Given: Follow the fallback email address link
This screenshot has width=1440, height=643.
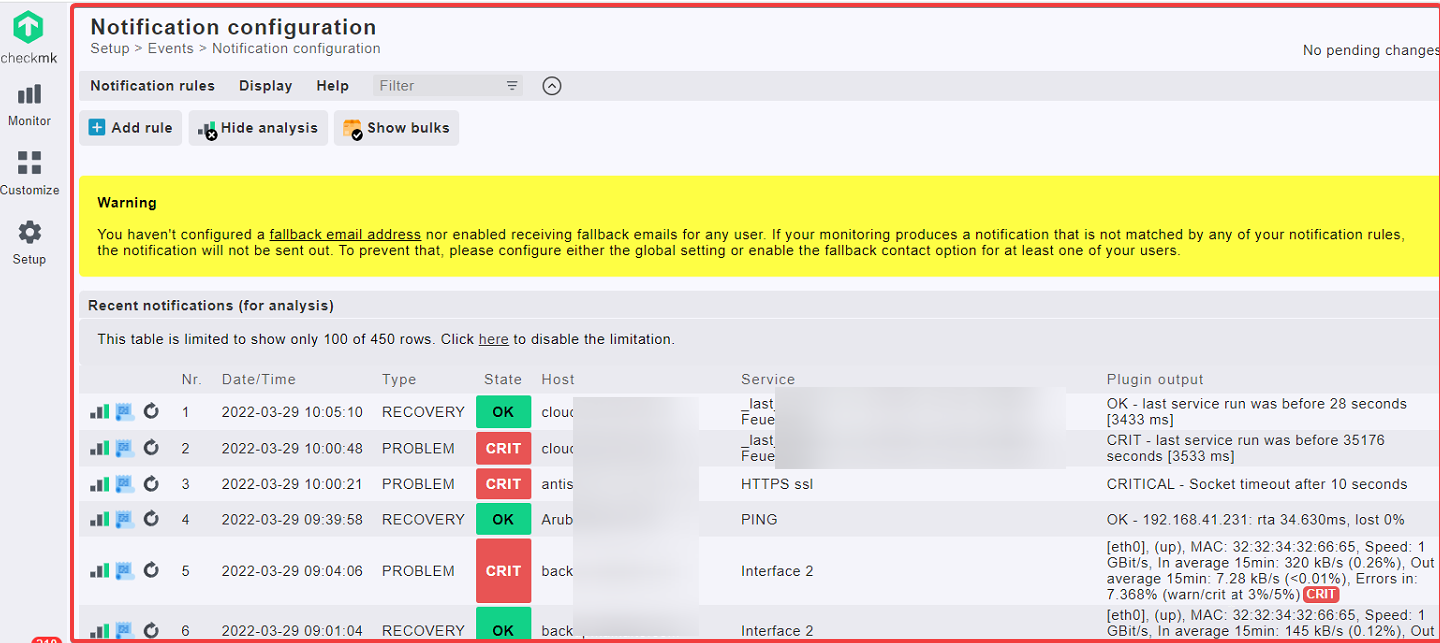Looking at the screenshot, I should click(345, 234).
